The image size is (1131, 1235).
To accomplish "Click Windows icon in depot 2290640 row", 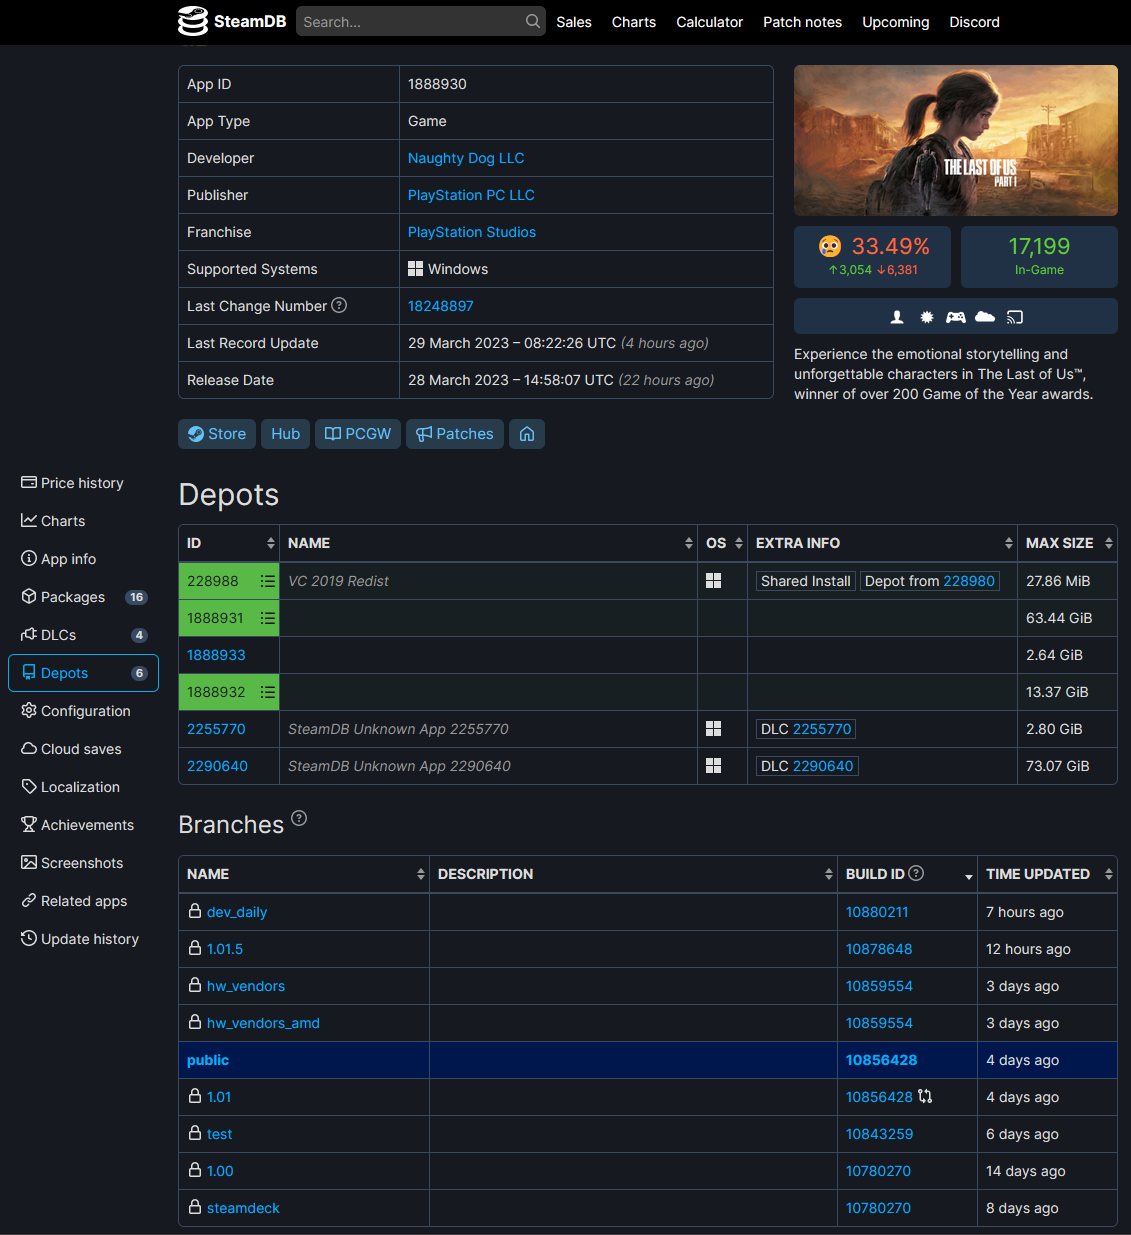I will [x=714, y=766].
